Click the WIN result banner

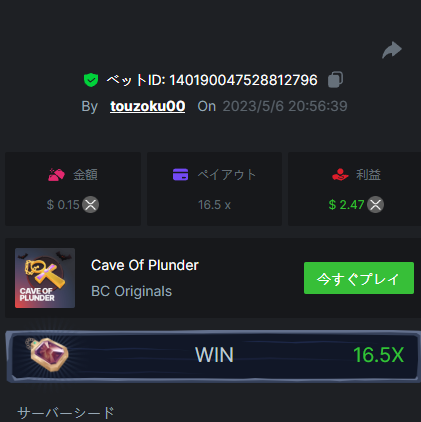(x=213, y=356)
